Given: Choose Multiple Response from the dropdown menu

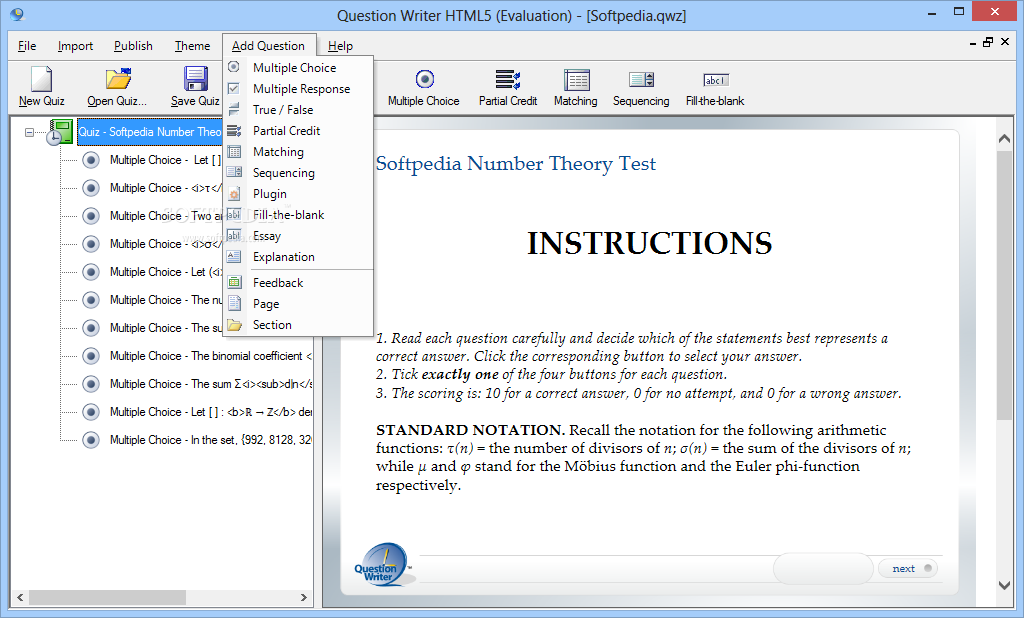Looking at the screenshot, I should tap(298, 88).
